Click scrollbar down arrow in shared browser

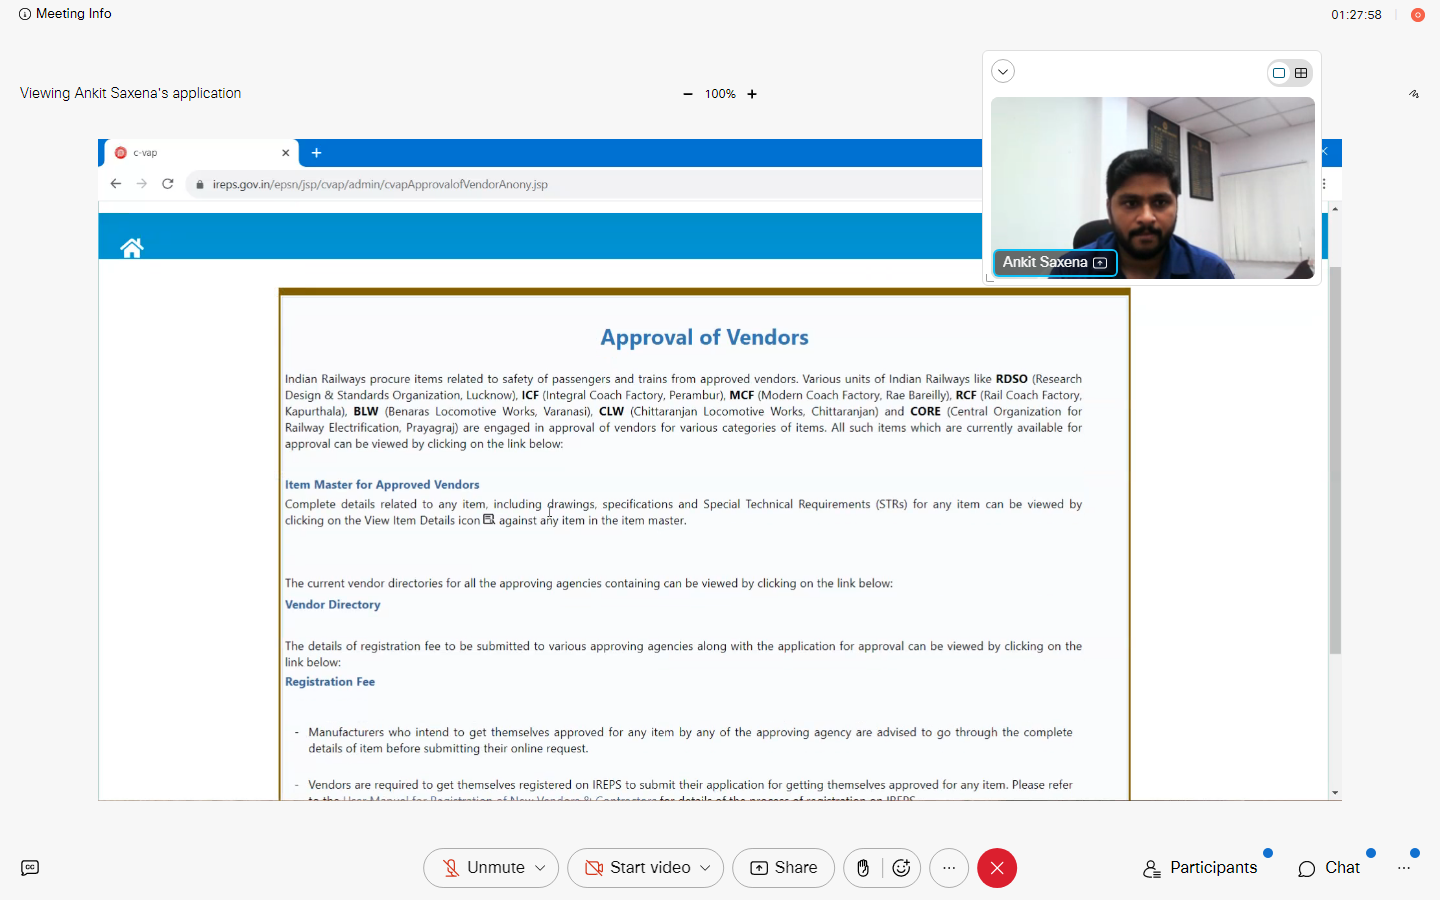[1335, 793]
